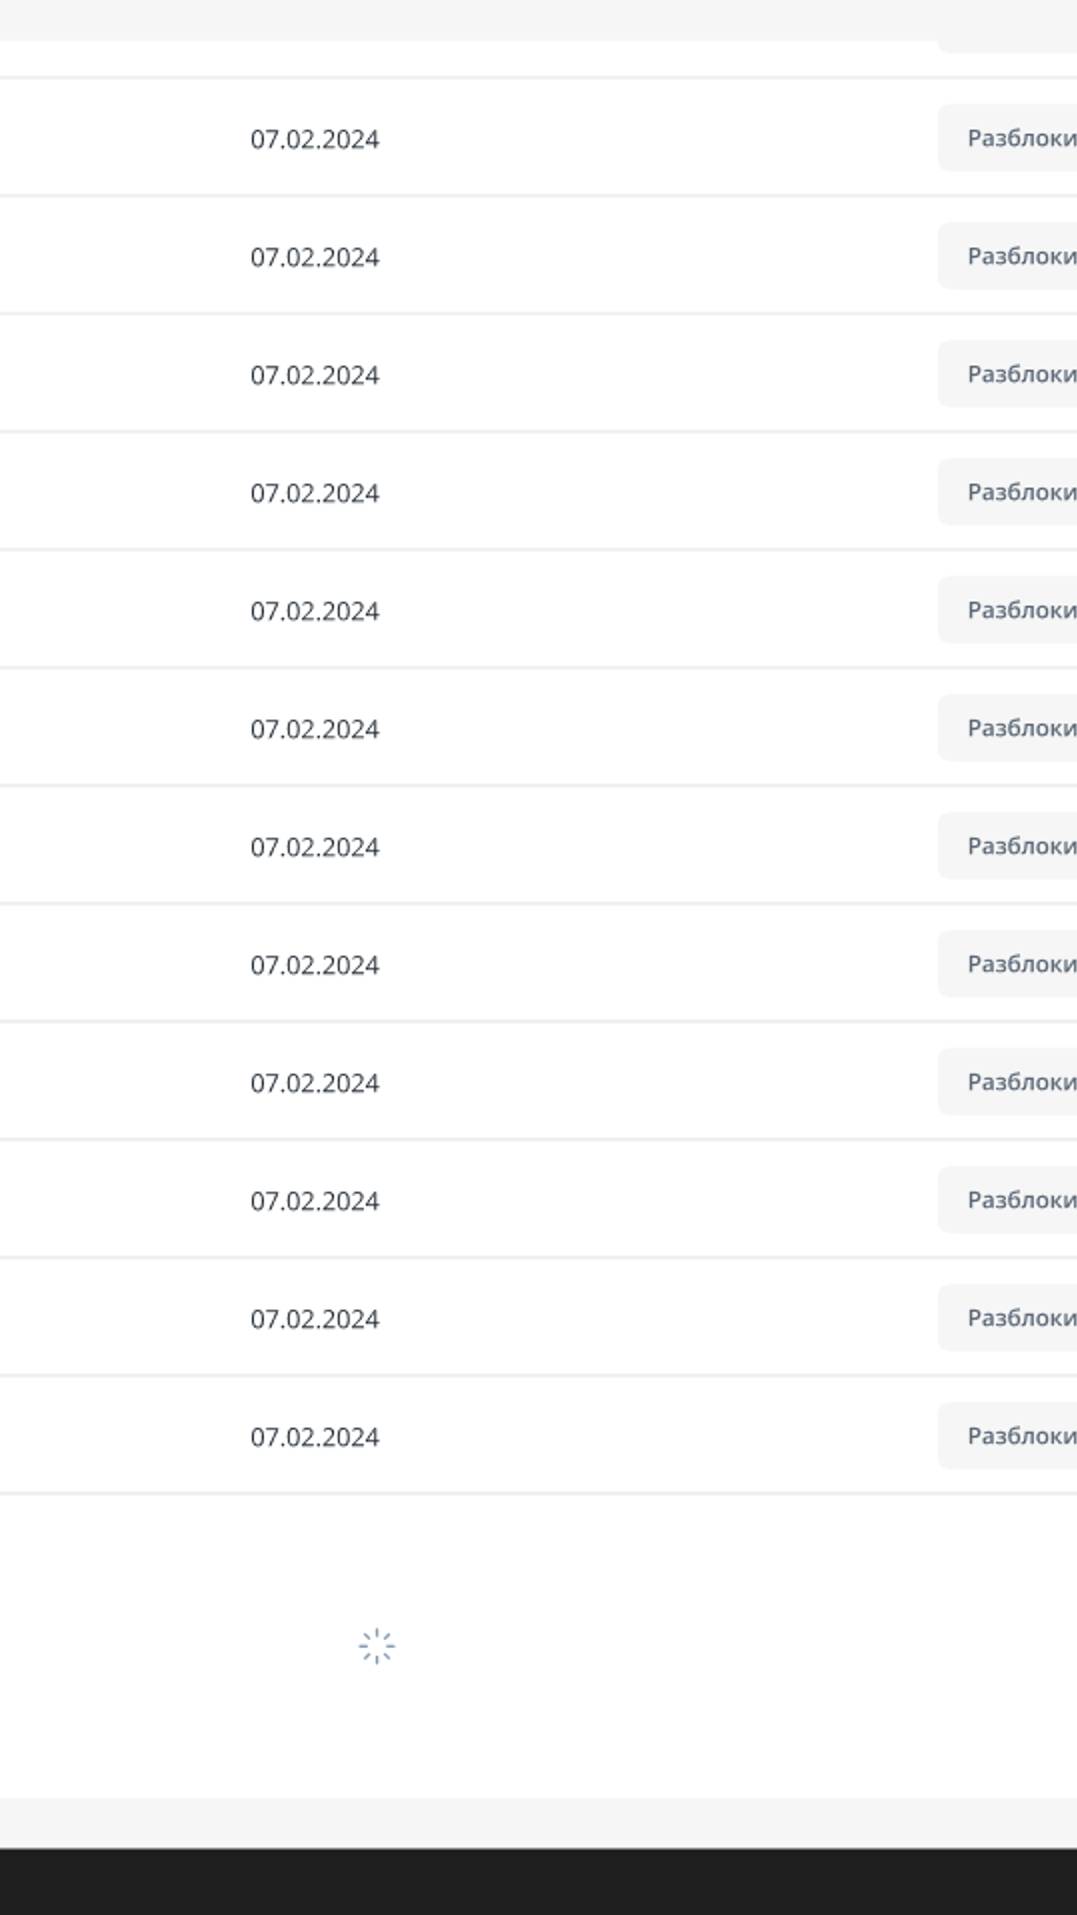Unblock the last entry in the list

point(1010,1436)
